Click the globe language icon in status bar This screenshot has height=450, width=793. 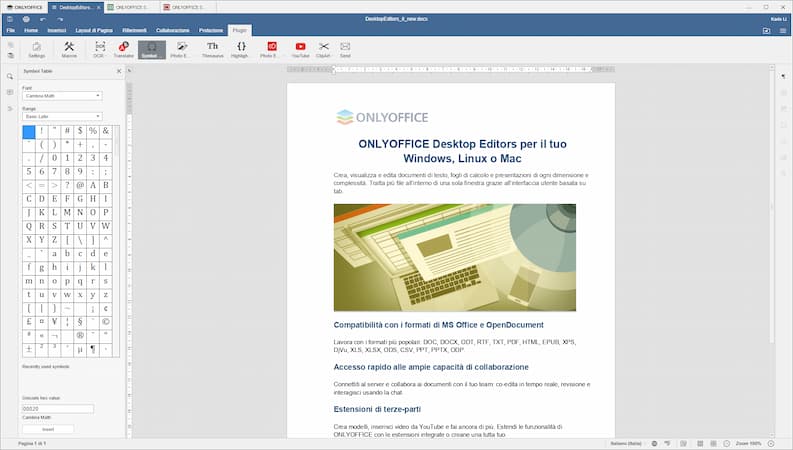tap(654, 443)
